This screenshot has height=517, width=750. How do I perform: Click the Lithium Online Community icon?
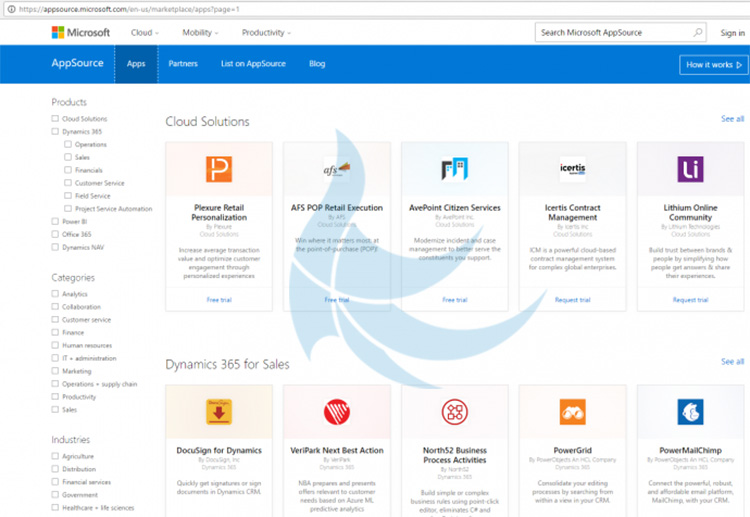click(690, 169)
